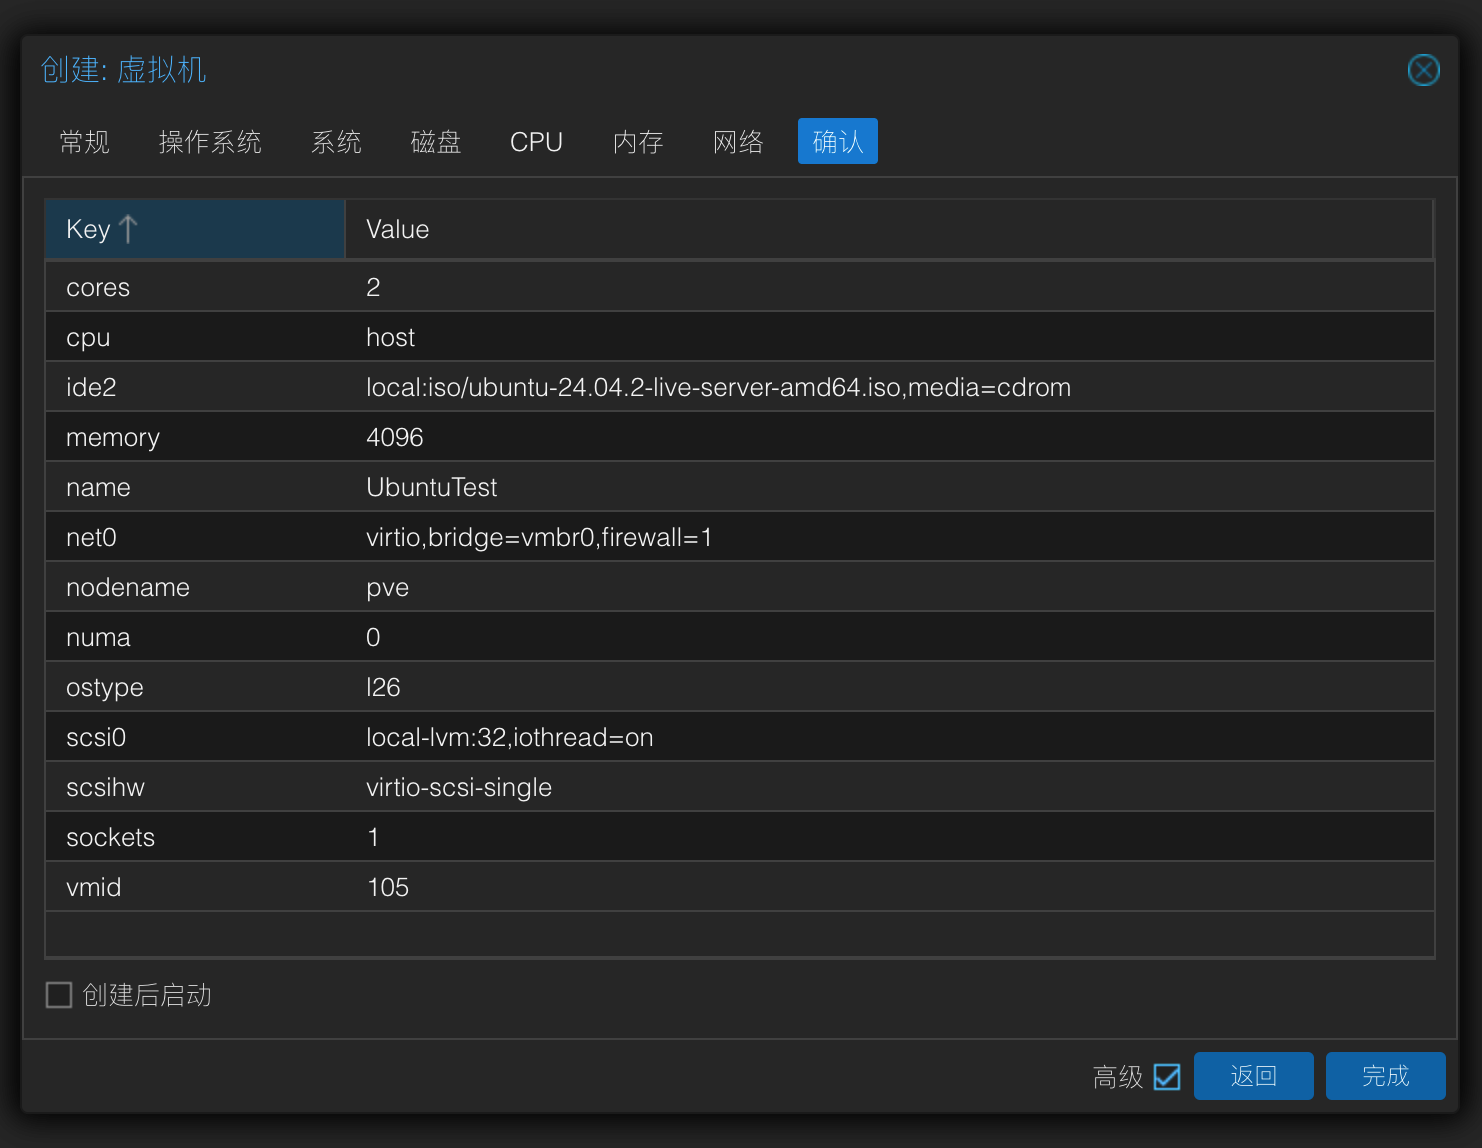1482x1148 pixels.
Task: Close the Create VM dialog
Action: [x=1423, y=70]
